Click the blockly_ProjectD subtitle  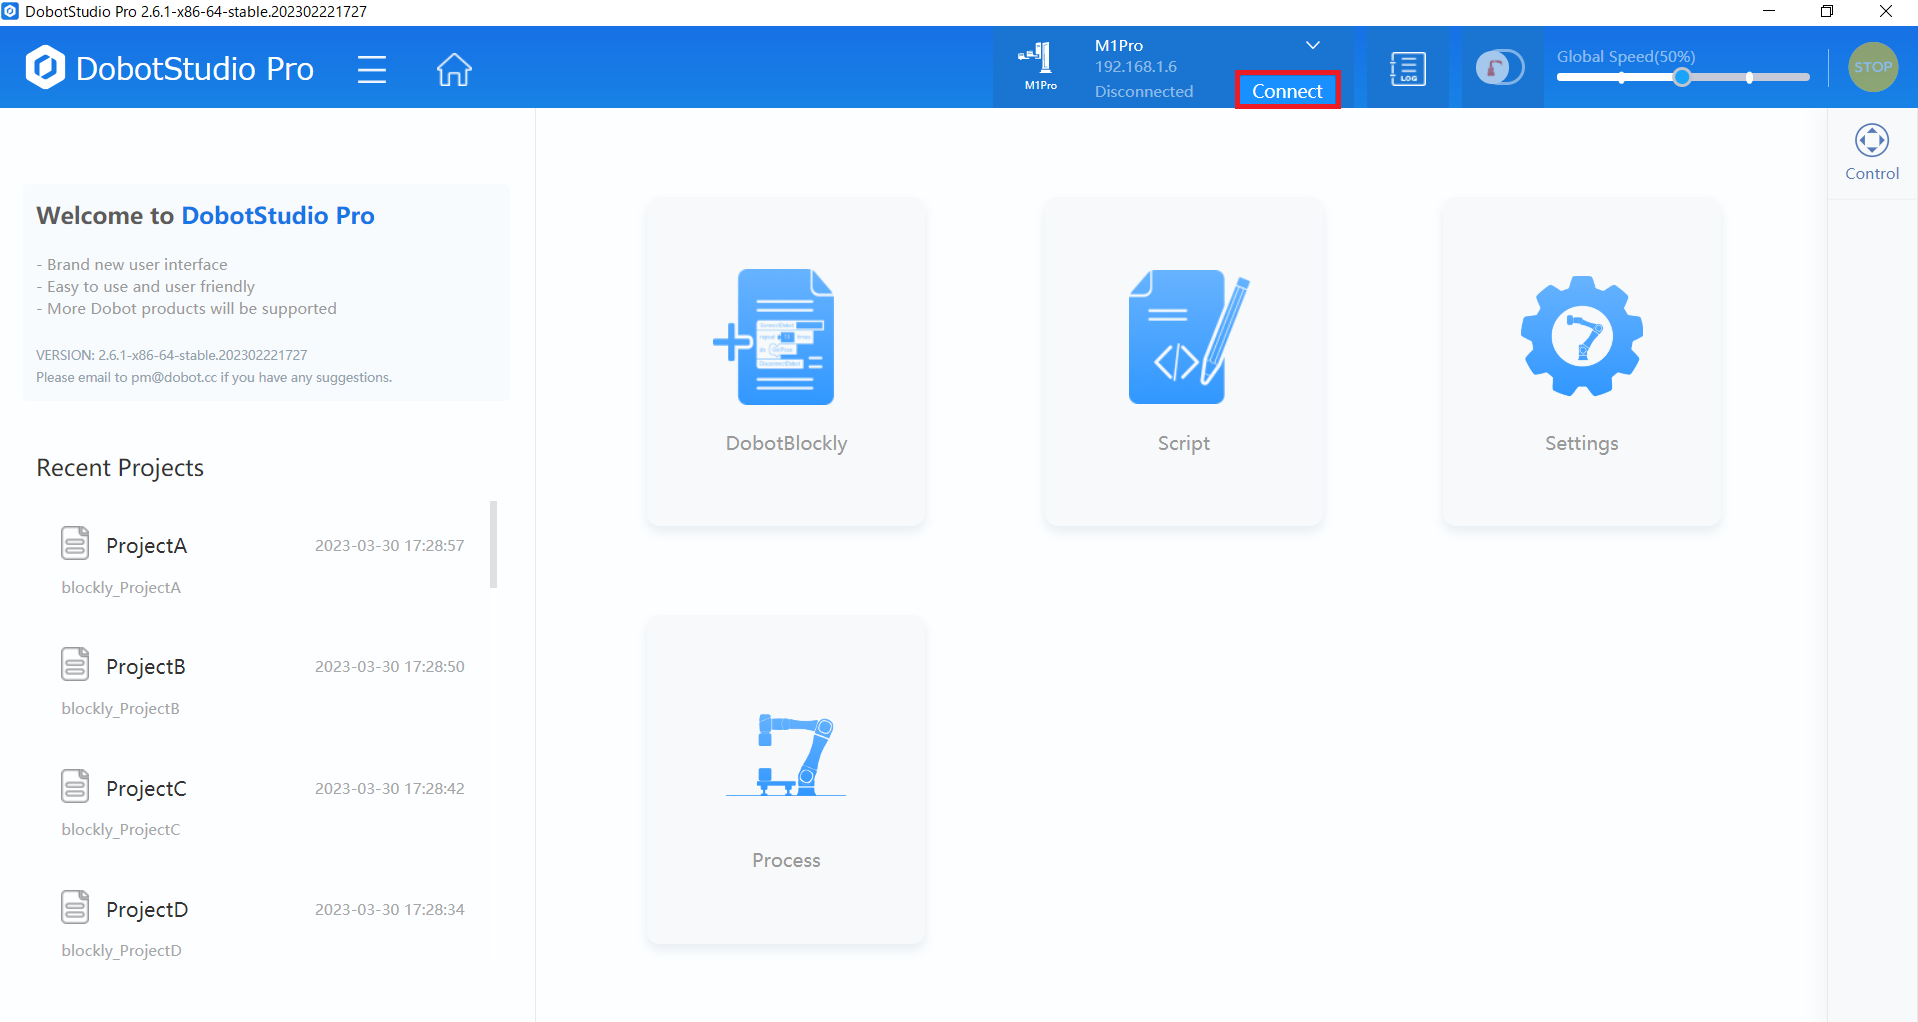(122, 950)
